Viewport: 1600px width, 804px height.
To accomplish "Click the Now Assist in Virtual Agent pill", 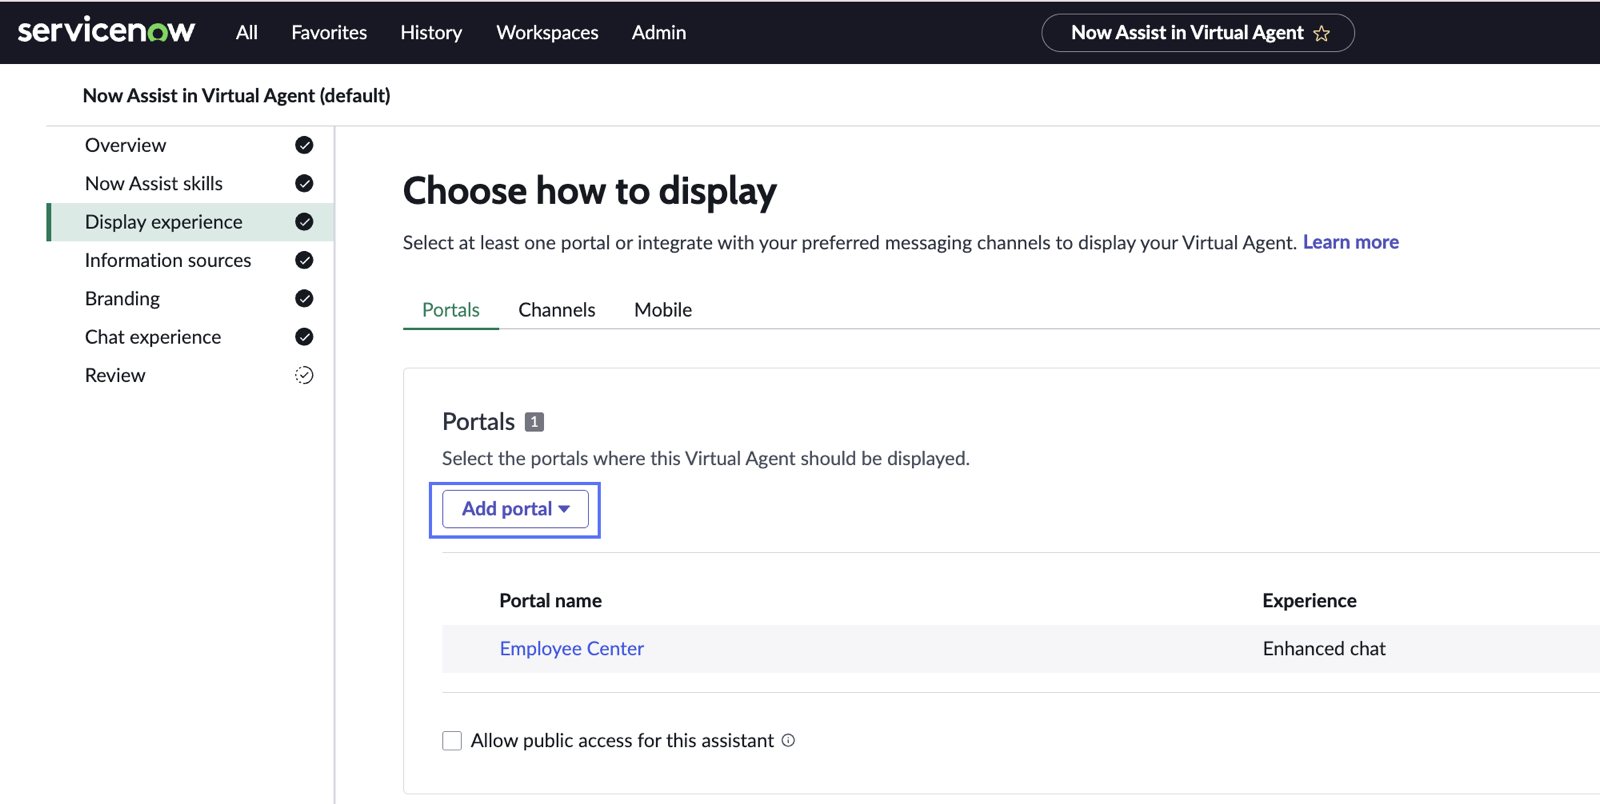I will point(1198,33).
